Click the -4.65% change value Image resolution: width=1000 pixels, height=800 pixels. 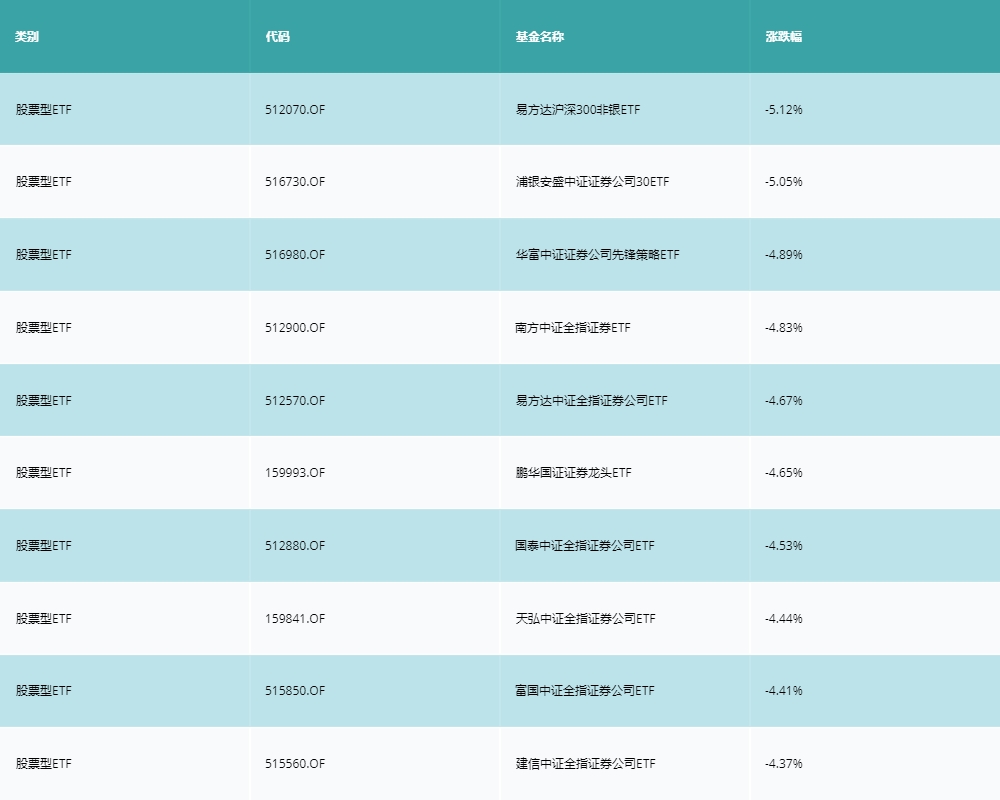[784, 473]
